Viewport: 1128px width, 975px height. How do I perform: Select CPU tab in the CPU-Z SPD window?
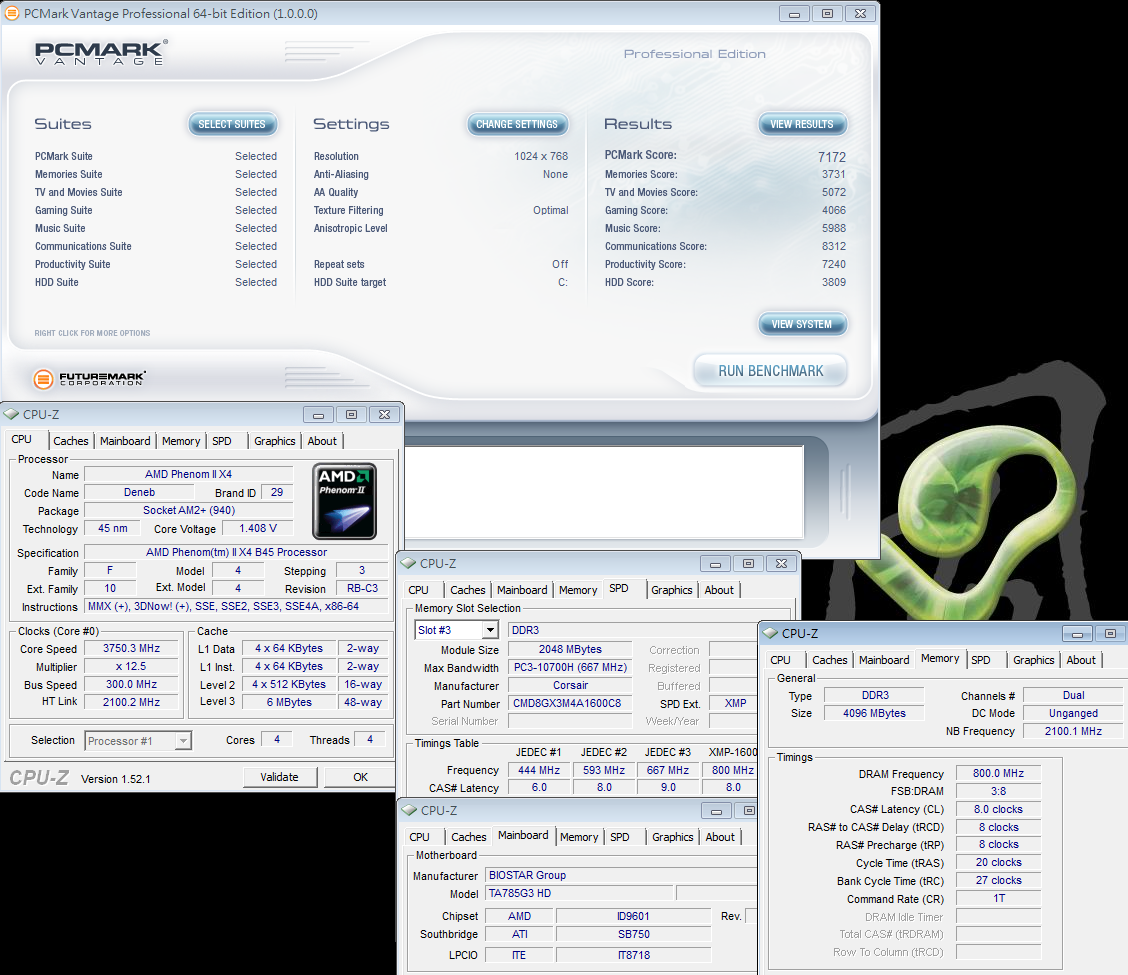click(418, 590)
